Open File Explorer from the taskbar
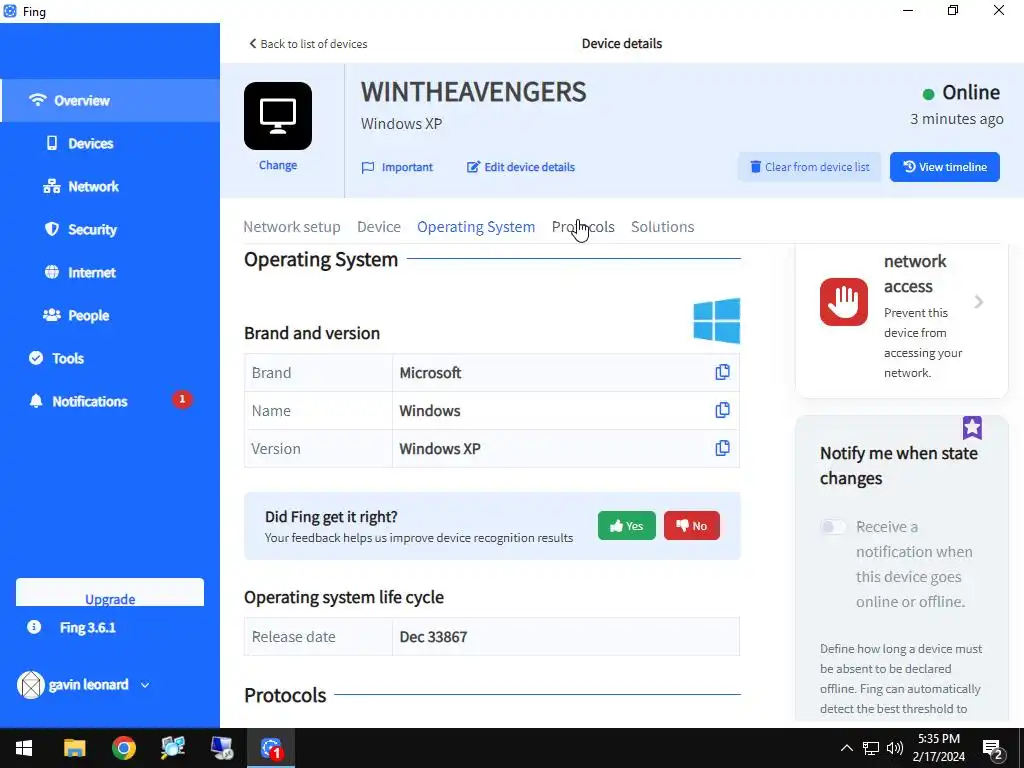 (74, 748)
